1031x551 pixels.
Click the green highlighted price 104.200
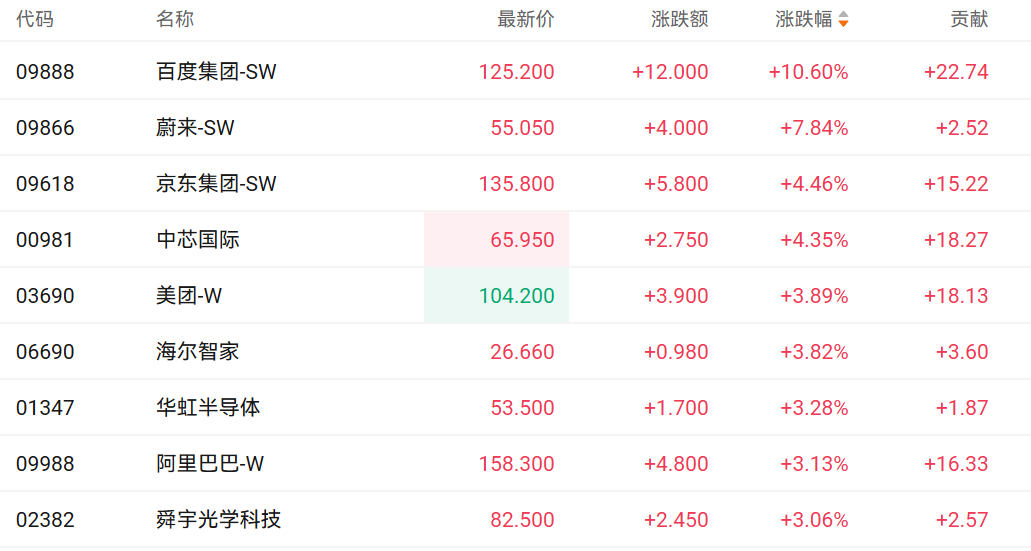click(x=516, y=296)
